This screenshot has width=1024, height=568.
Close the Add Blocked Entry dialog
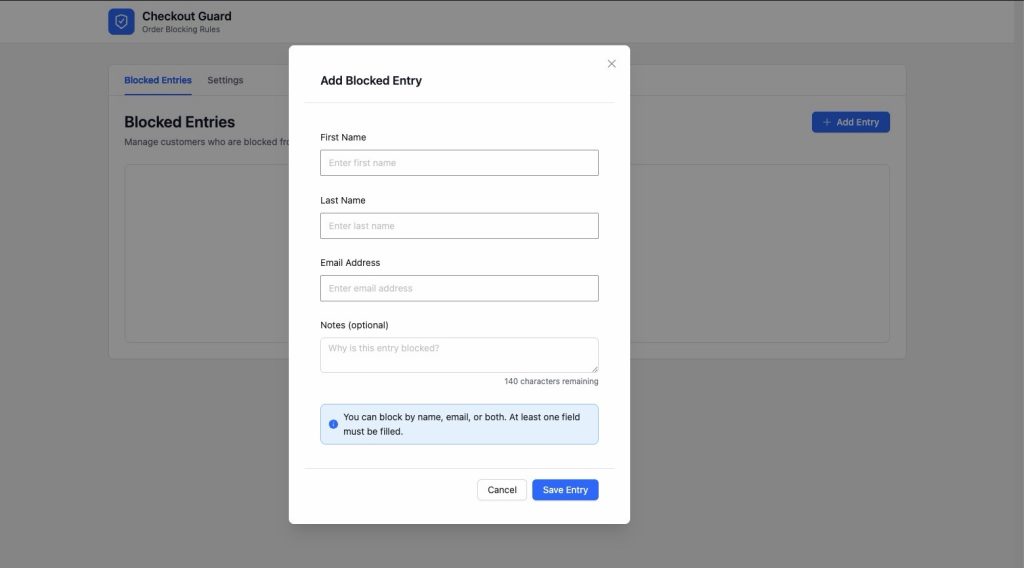point(611,63)
